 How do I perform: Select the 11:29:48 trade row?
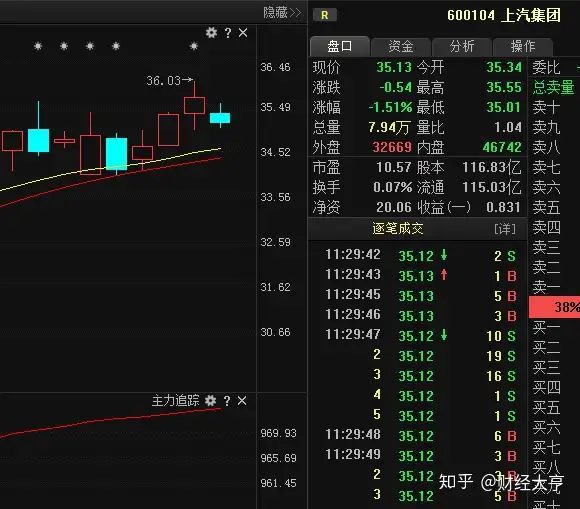(x=417, y=436)
